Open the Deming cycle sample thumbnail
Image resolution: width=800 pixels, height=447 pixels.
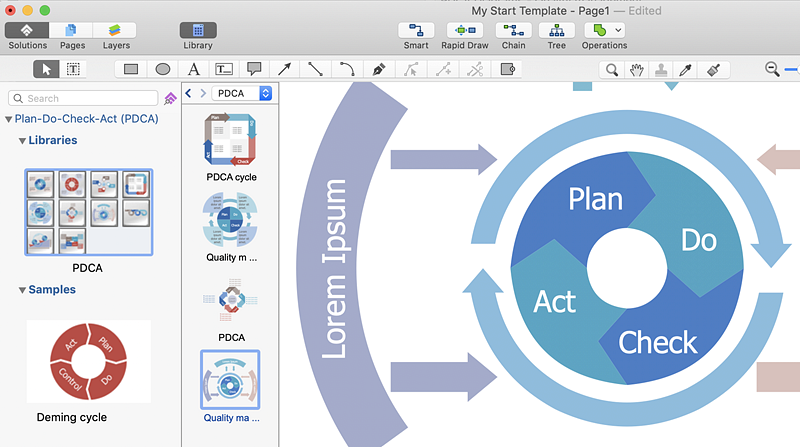(x=89, y=362)
